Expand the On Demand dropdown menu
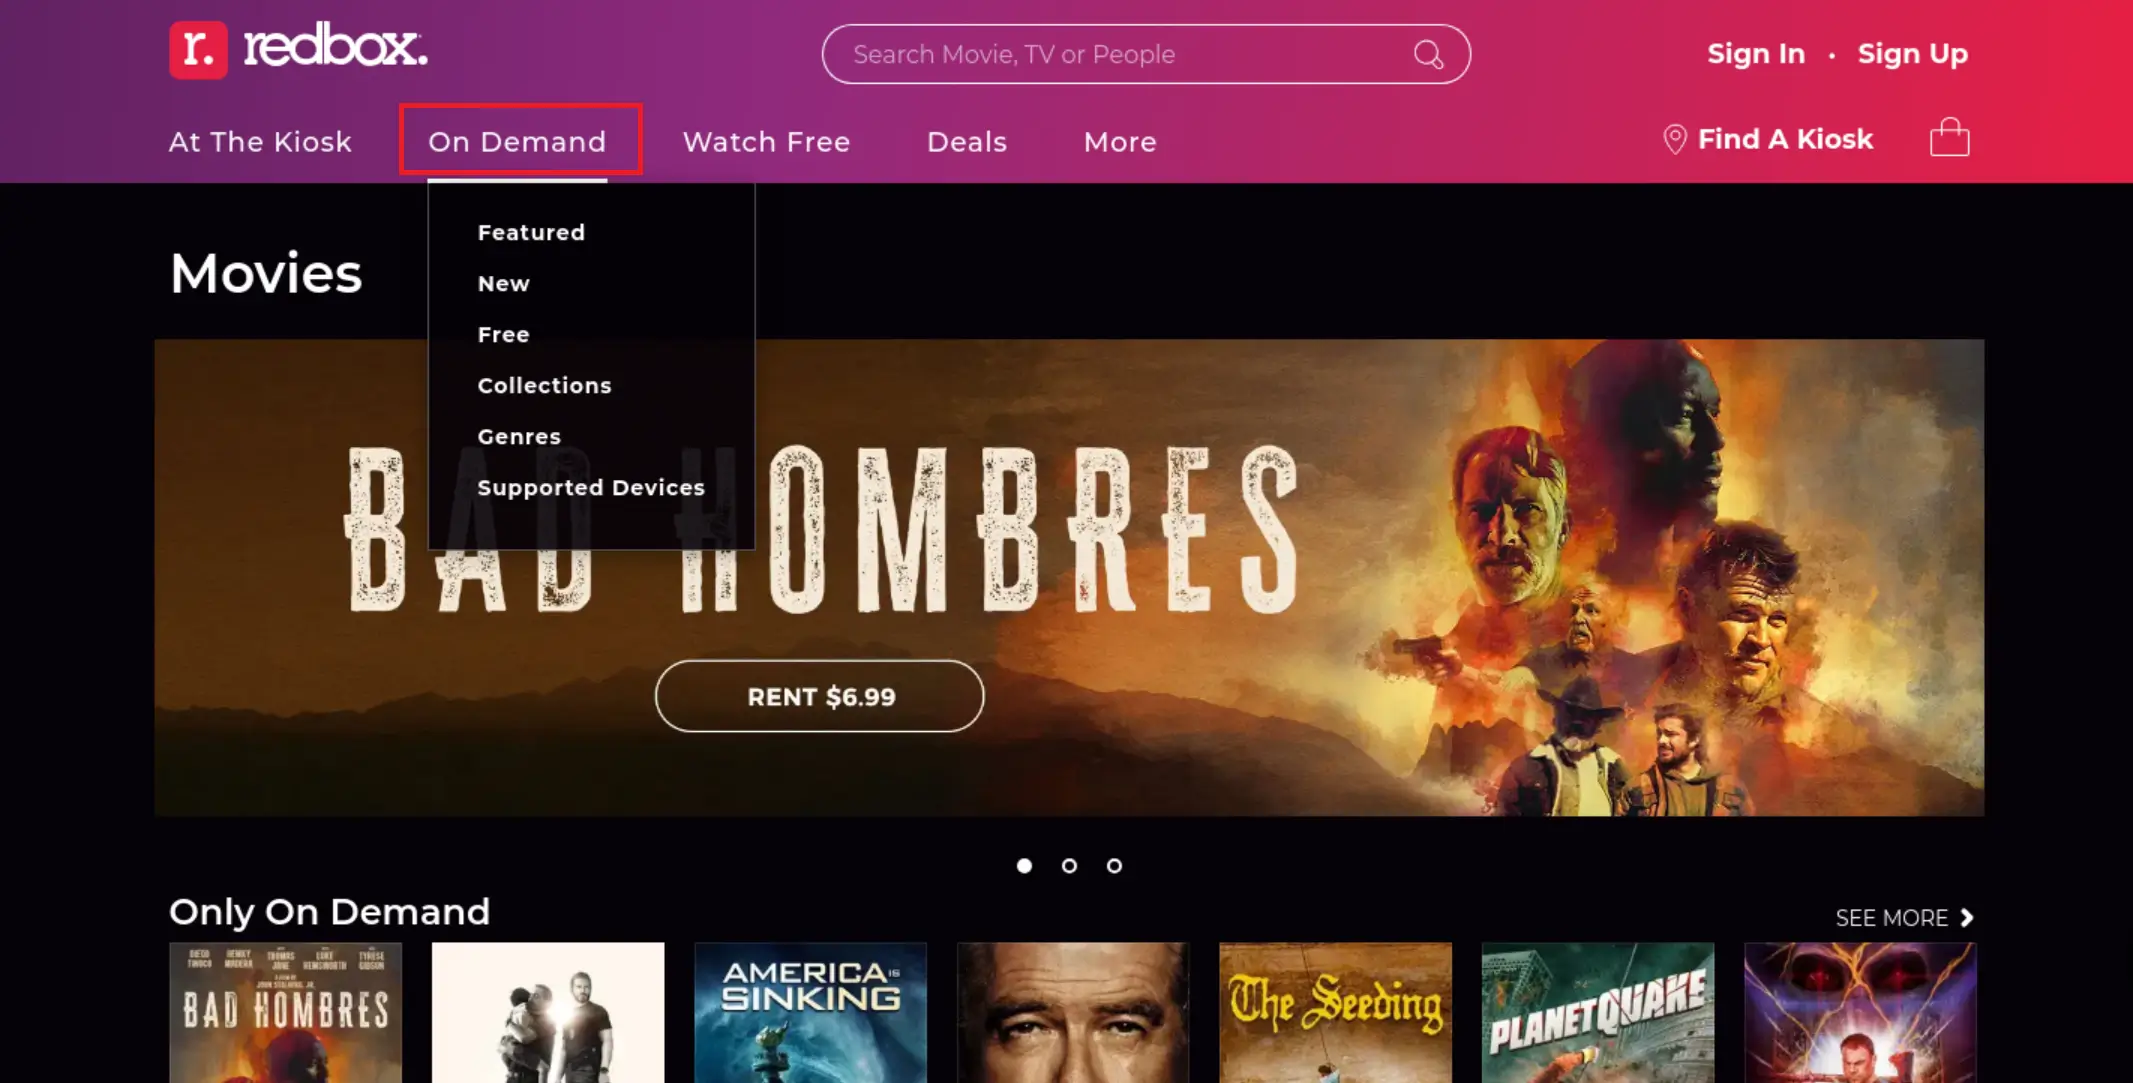2133x1083 pixels. pos(518,141)
